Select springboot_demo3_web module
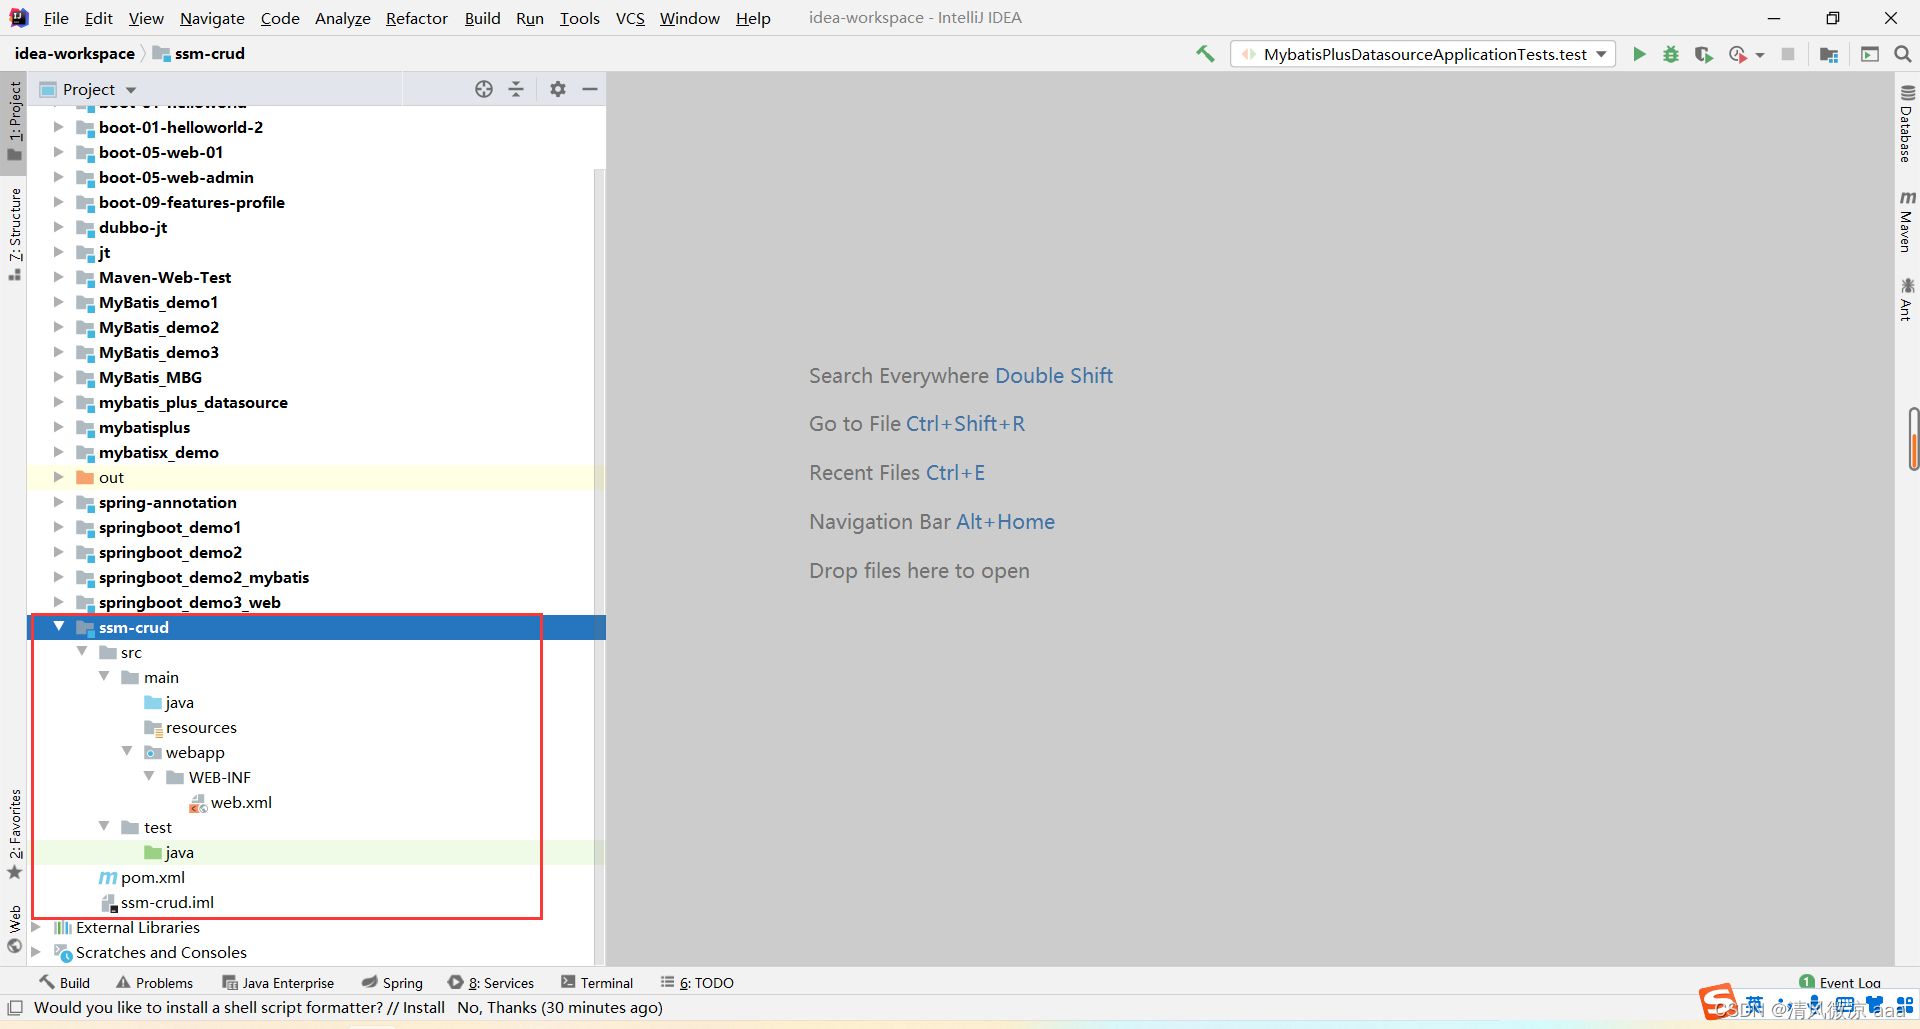Screen dimensions: 1920x1029 click(189, 602)
